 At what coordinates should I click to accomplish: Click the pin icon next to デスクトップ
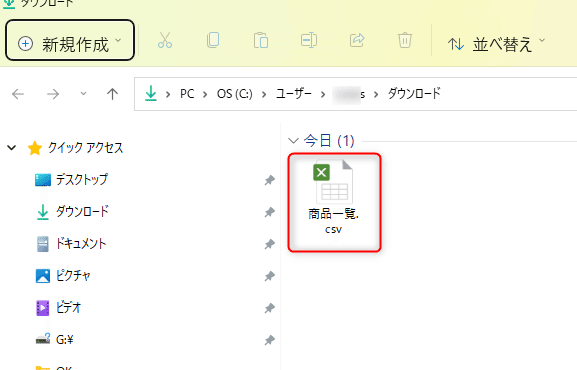pyautogui.click(x=270, y=180)
